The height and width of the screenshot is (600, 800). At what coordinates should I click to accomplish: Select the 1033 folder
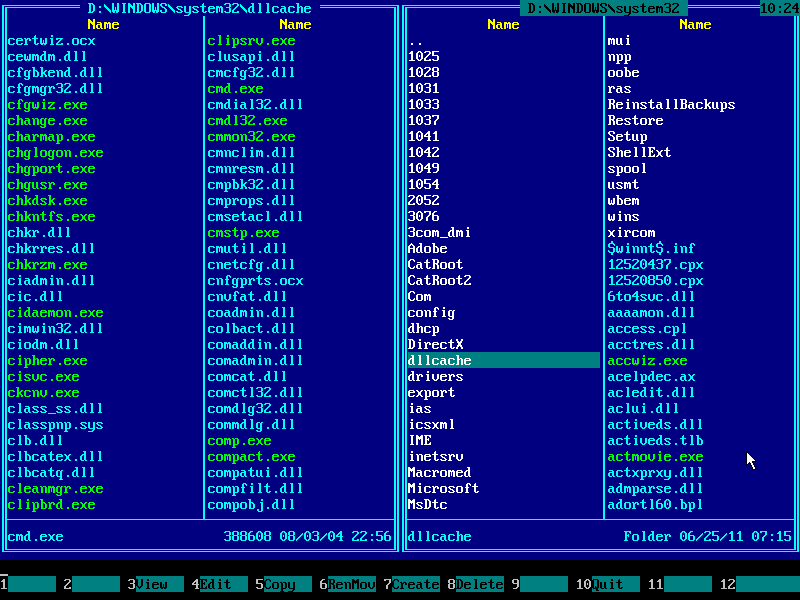coord(423,105)
